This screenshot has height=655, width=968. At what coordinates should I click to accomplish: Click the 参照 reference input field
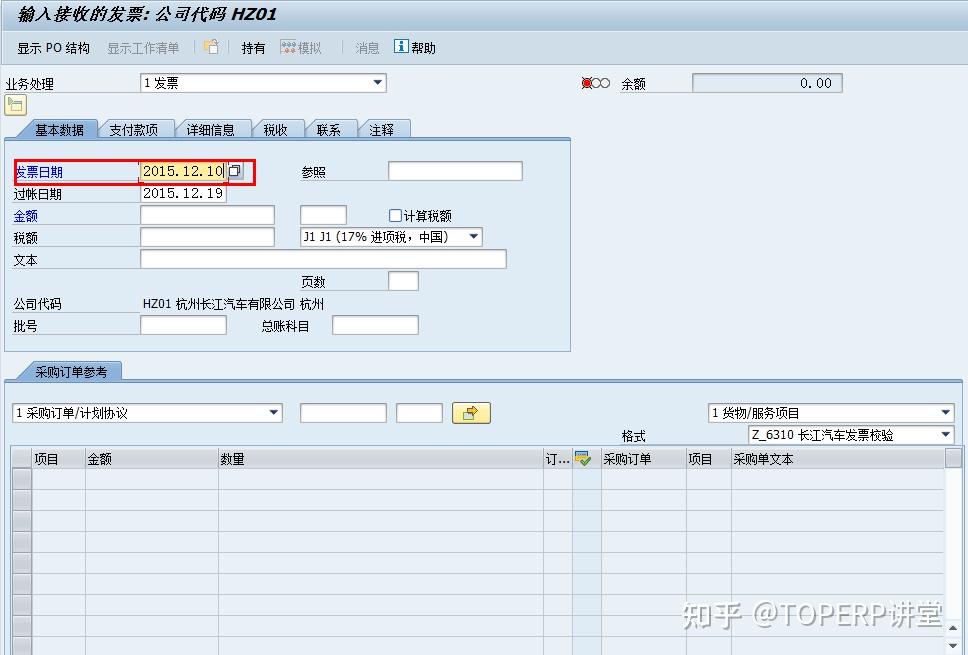[455, 171]
